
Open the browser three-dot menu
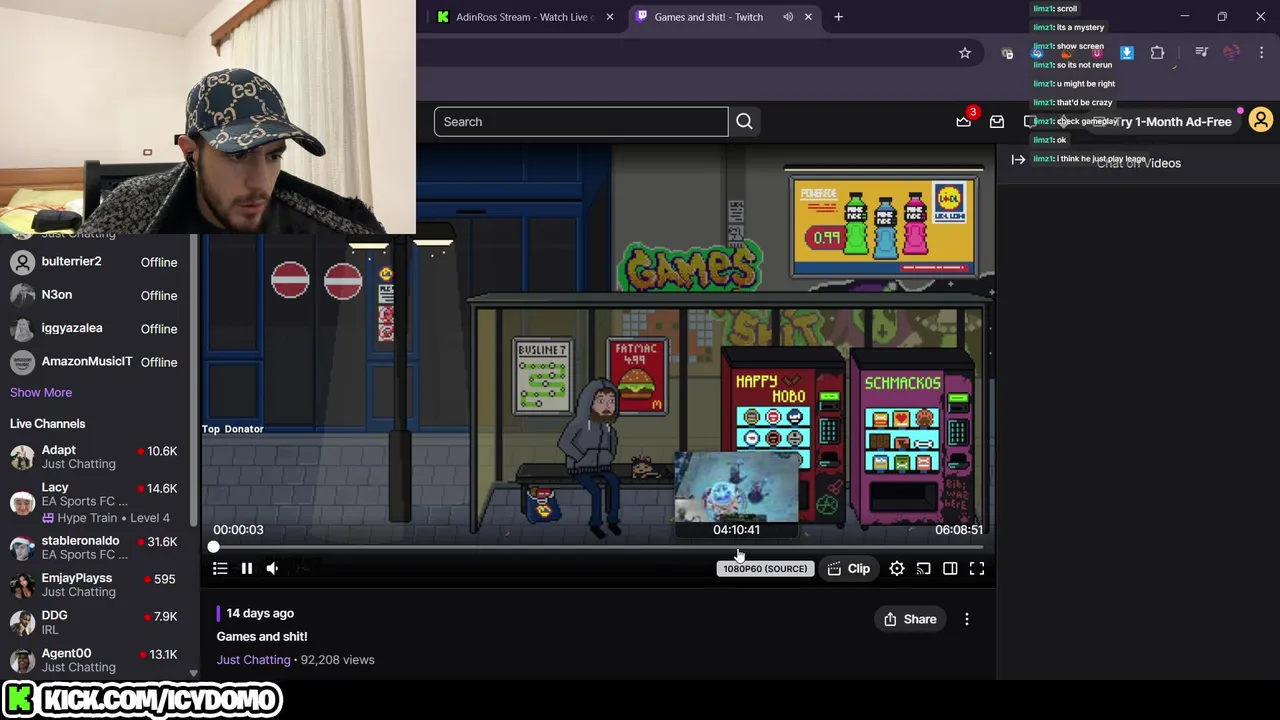click(x=1262, y=53)
